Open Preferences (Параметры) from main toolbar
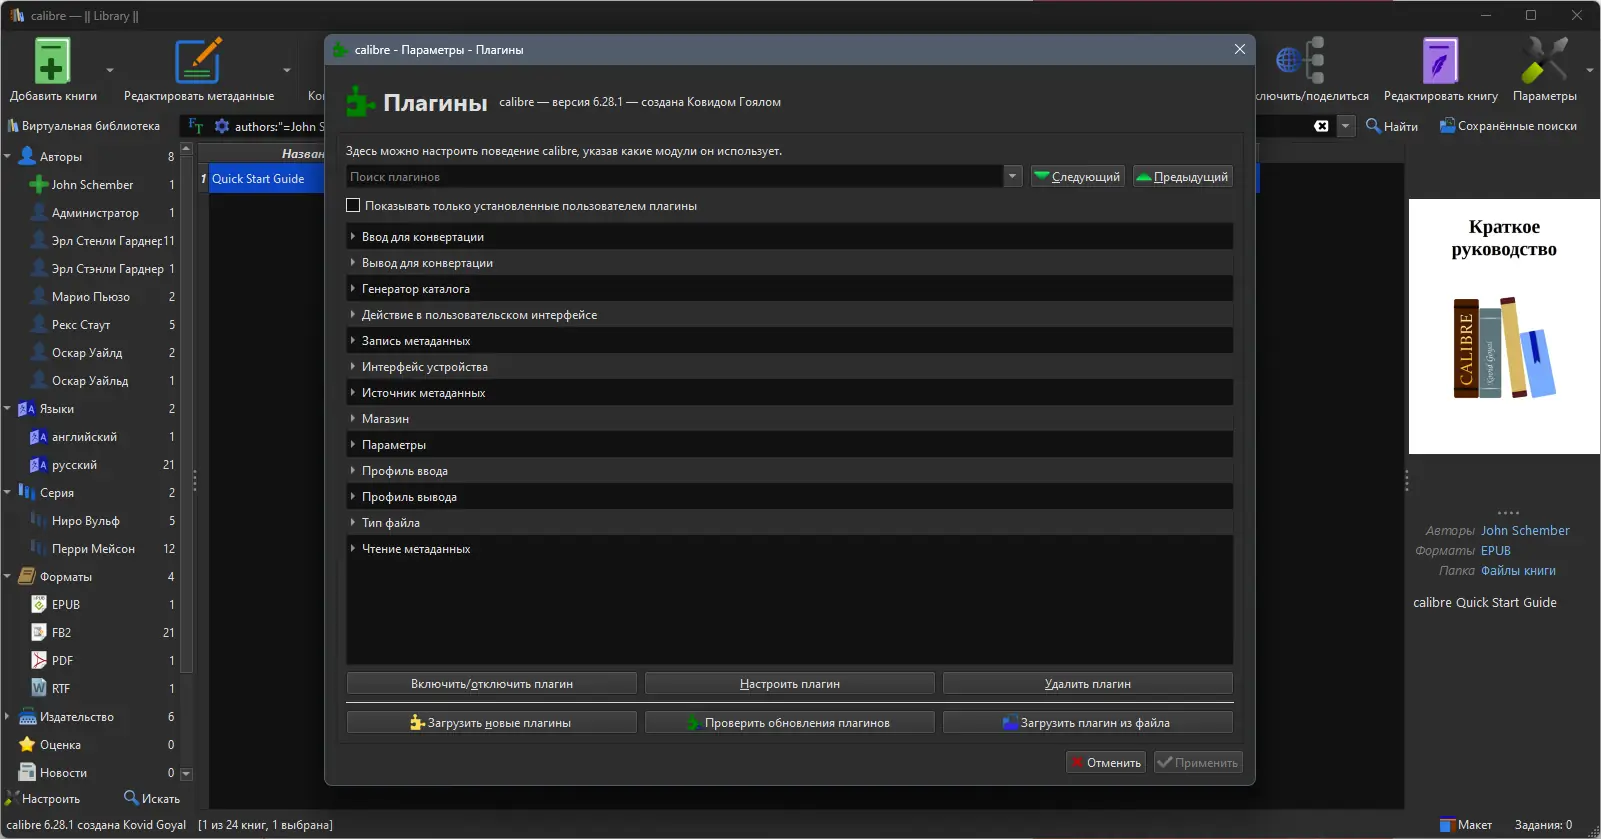 pyautogui.click(x=1544, y=61)
